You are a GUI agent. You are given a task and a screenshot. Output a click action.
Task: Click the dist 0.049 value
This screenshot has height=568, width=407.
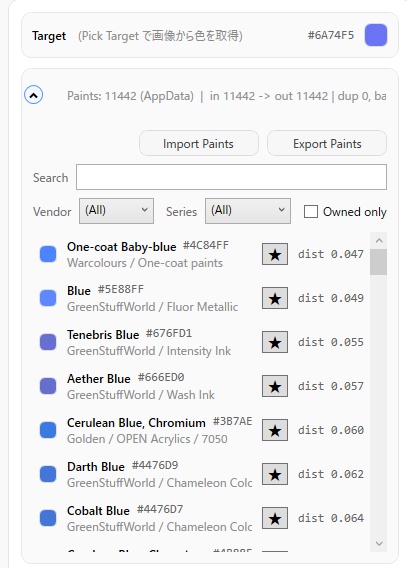[x=331, y=298]
